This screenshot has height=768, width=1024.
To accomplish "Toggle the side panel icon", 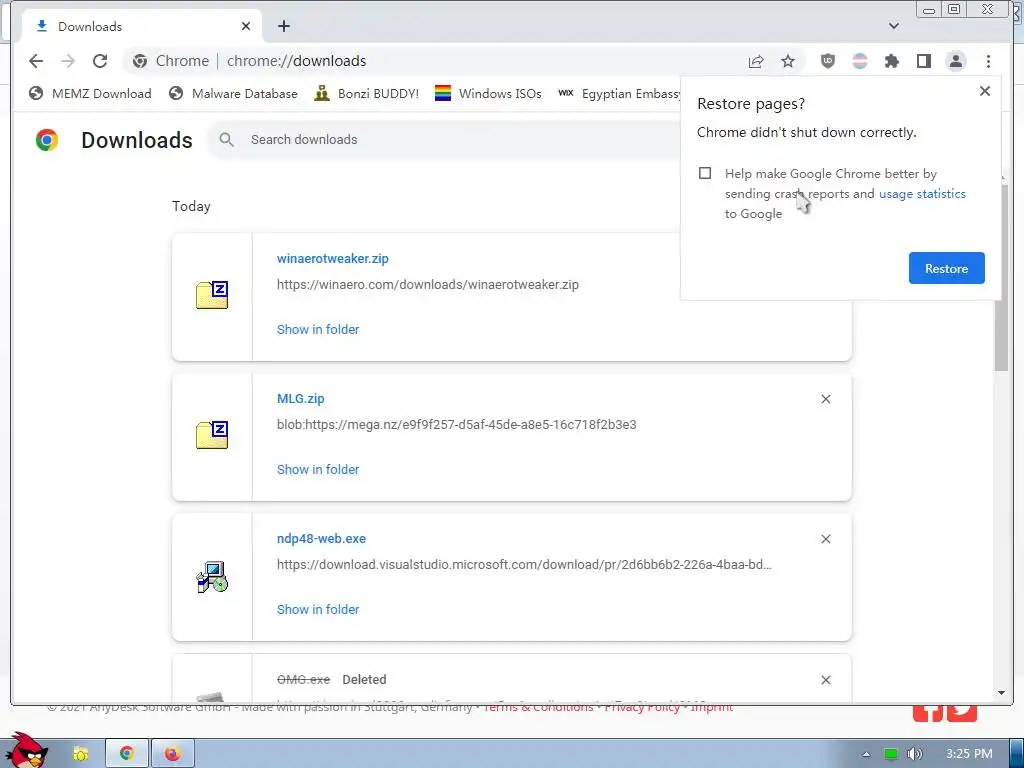I will click(x=923, y=61).
